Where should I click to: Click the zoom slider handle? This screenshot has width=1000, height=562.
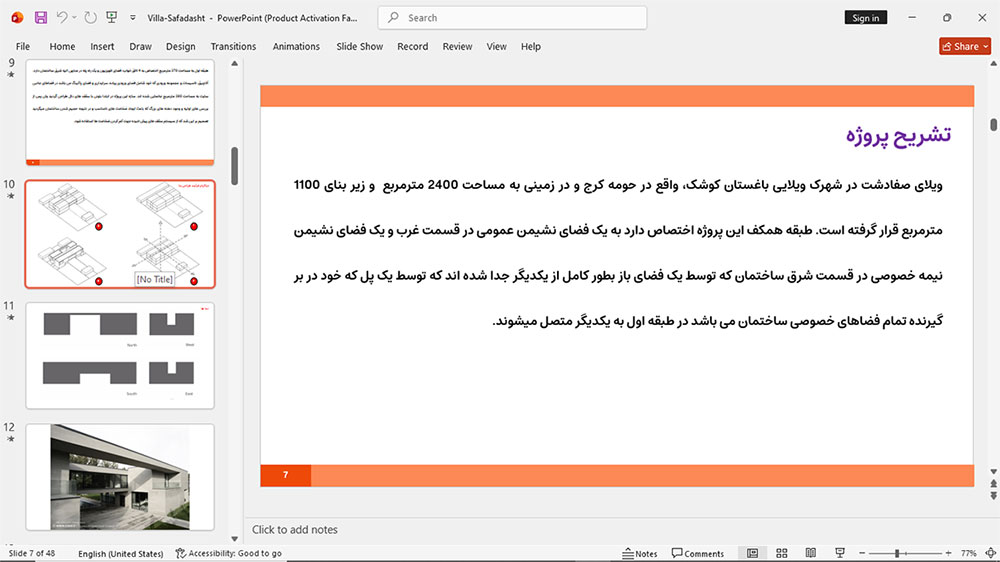(x=897, y=553)
